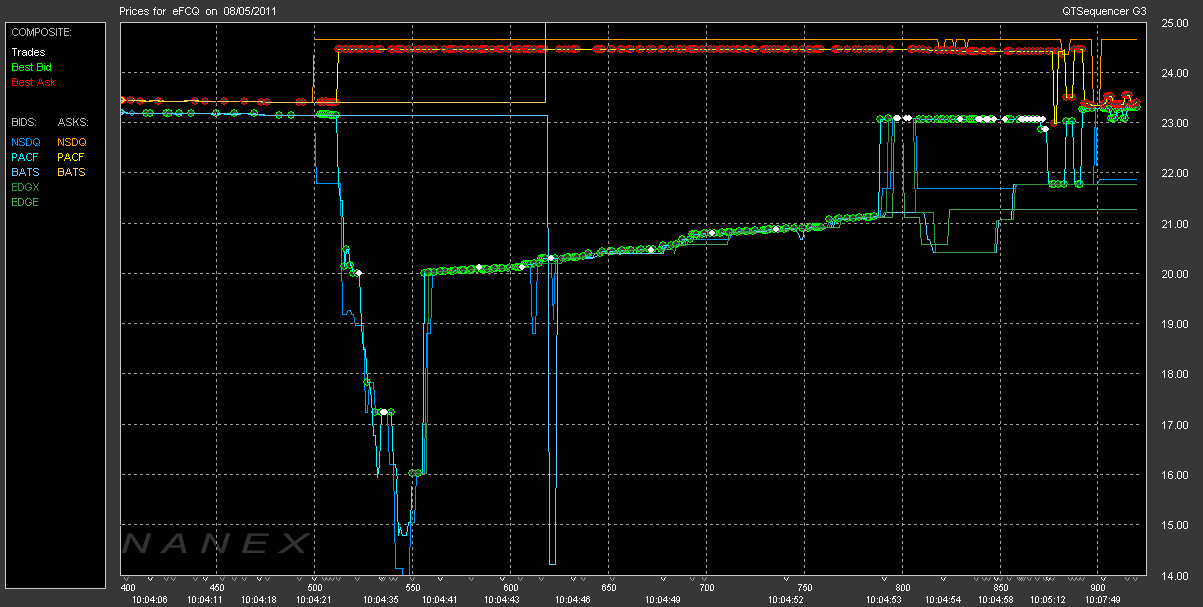Click the cyan PACF entry under BIDS
The height and width of the screenshot is (607, 1203).
coord(26,157)
